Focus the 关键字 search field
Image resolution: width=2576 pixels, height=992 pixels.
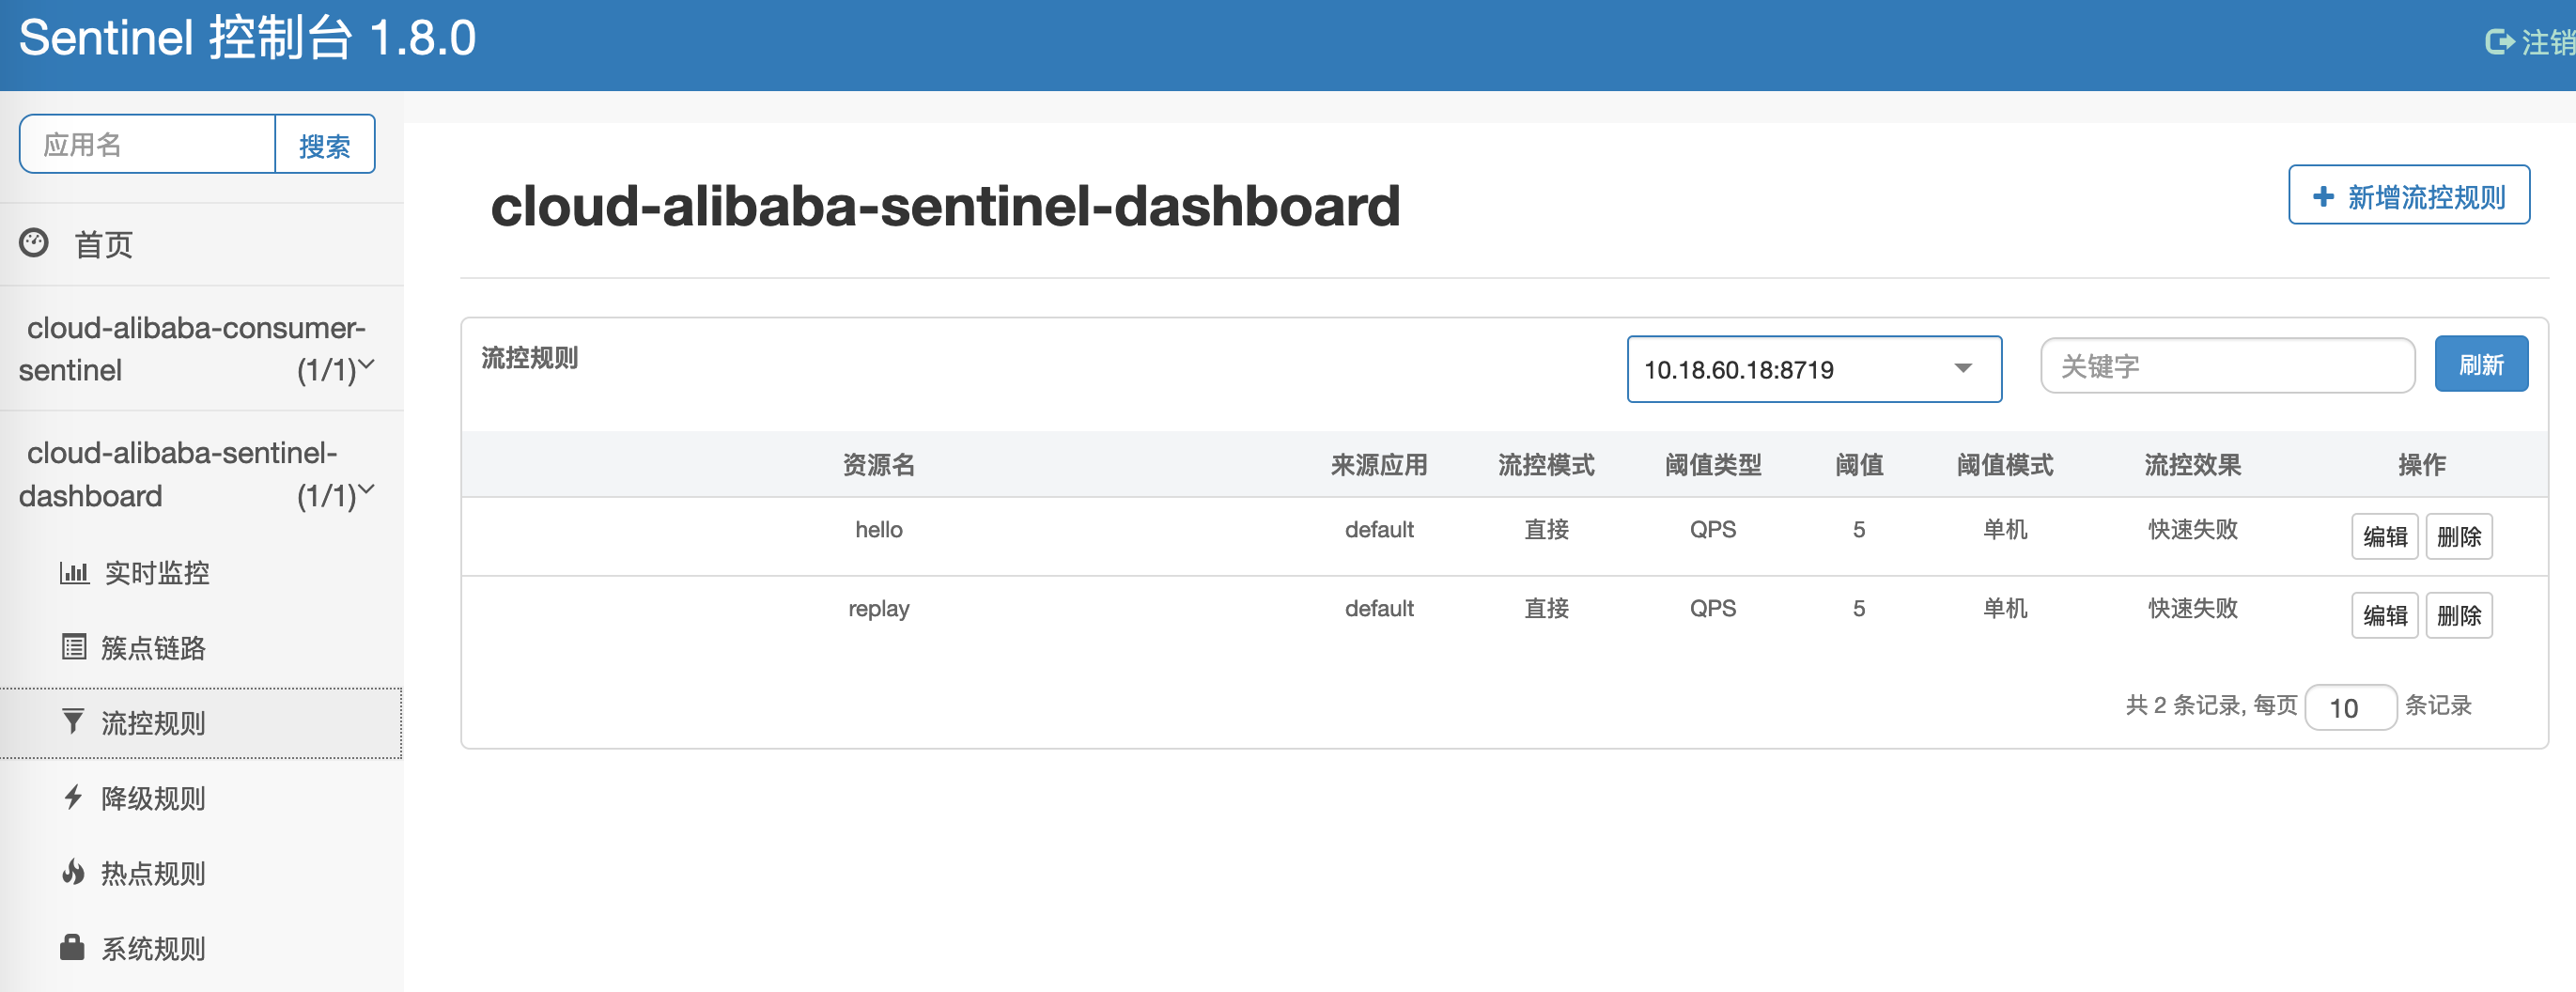(x=2226, y=366)
